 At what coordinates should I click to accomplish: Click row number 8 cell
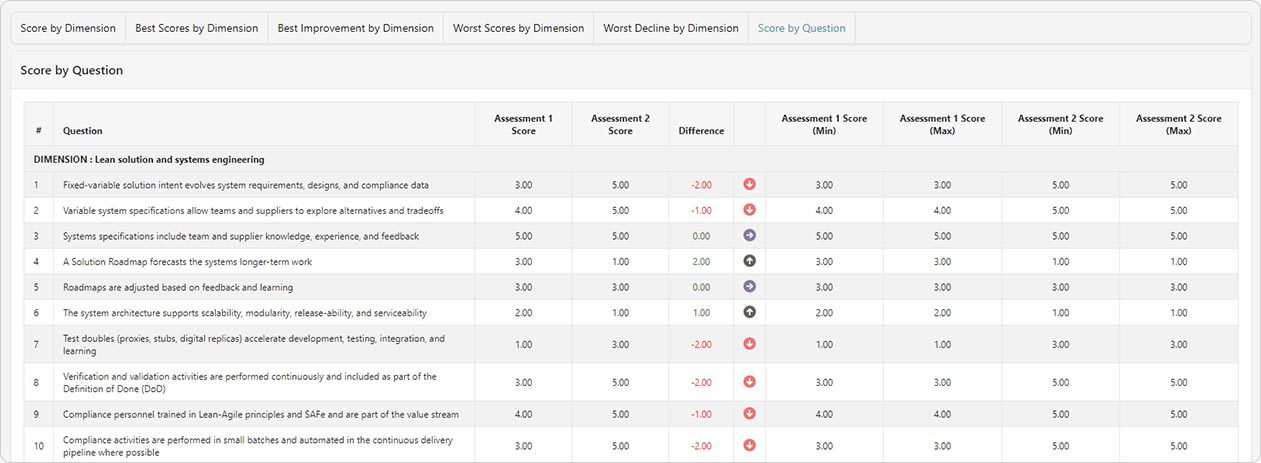point(39,382)
